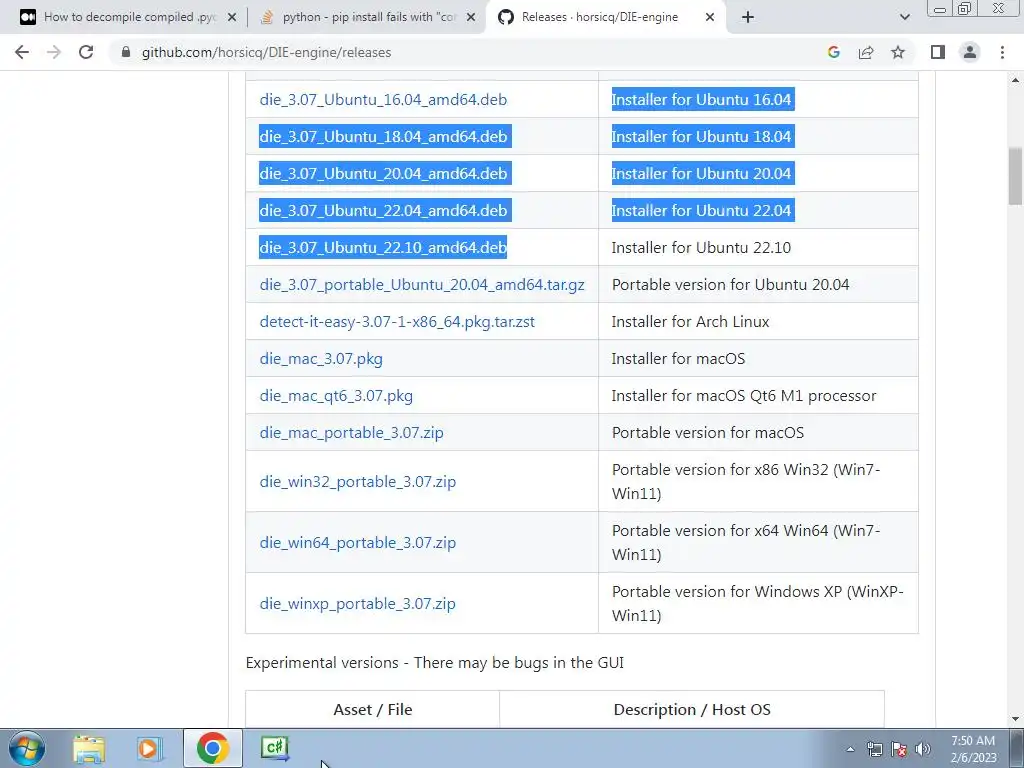The width and height of the screenshot is (1024, 768).
Task: Download detect-it-easy Arch Linux package
Action: tap(397, 322)
